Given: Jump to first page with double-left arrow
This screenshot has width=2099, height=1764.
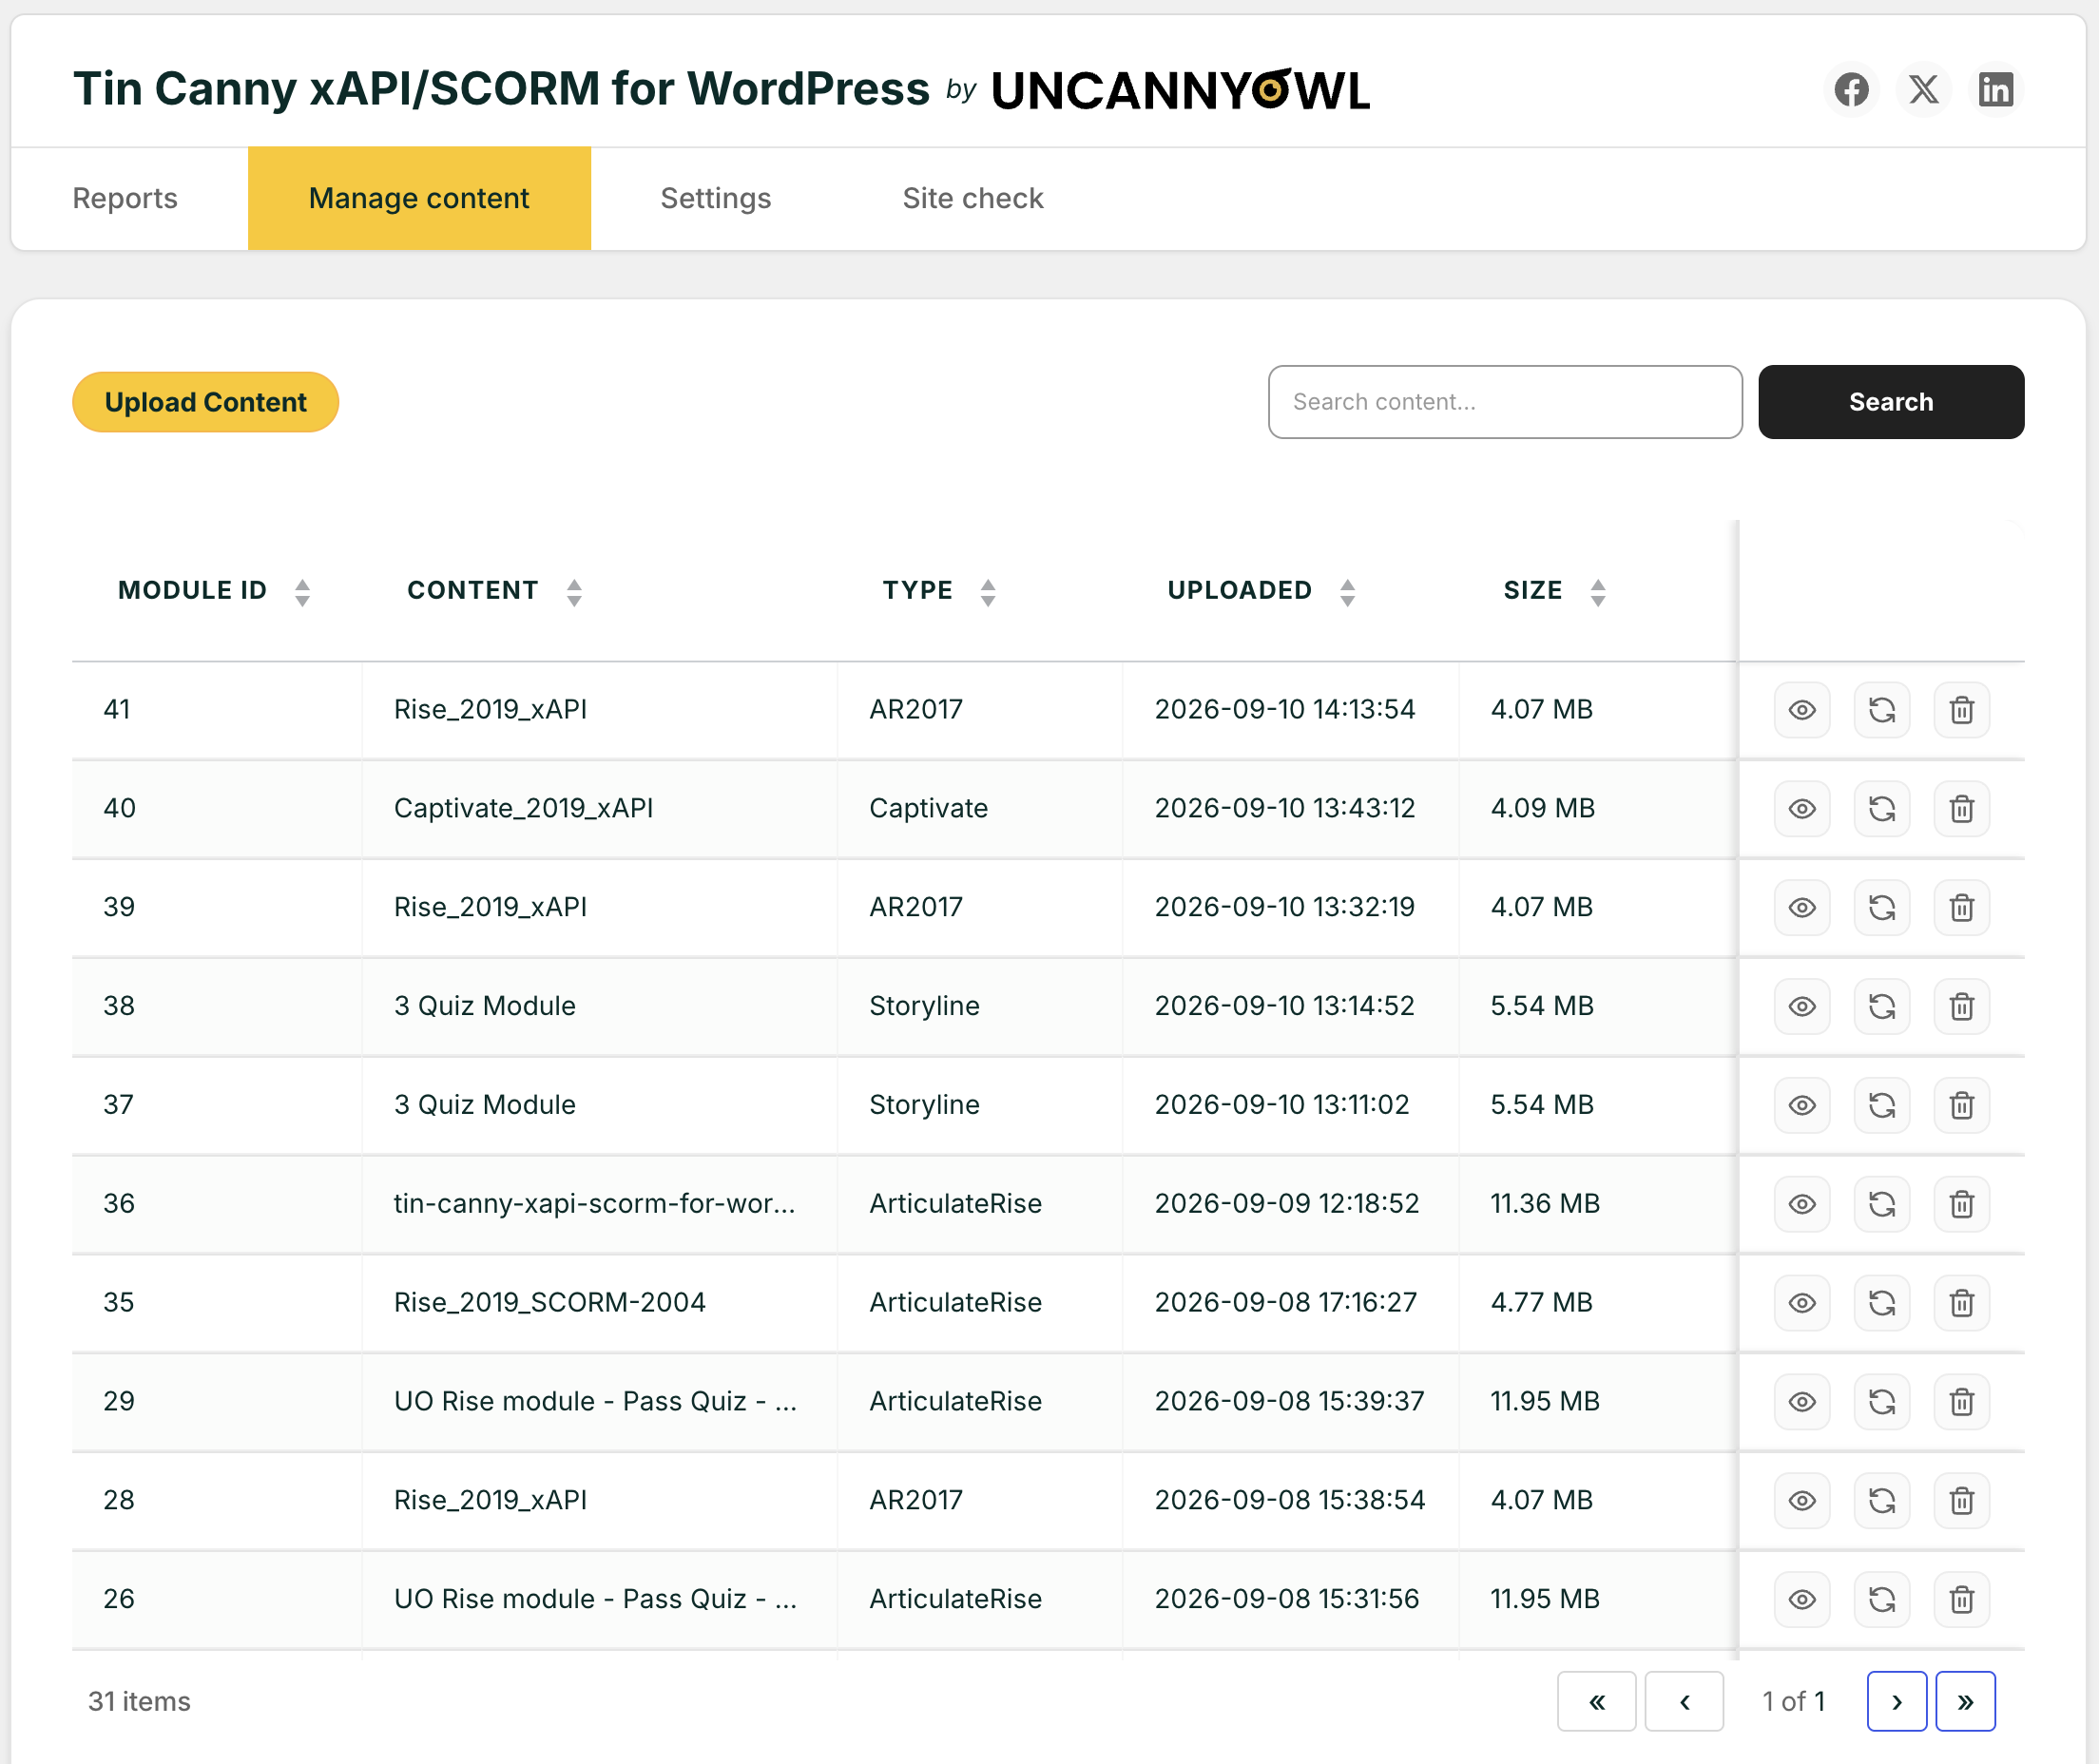Looking at the screenshot, I should click(1596, 1702).
